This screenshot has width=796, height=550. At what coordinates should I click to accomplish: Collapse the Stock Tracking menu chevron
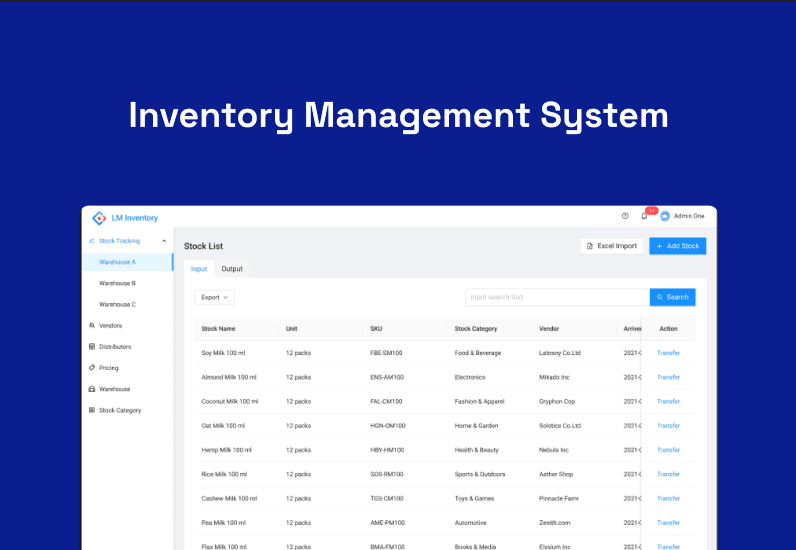coord(164,241)
